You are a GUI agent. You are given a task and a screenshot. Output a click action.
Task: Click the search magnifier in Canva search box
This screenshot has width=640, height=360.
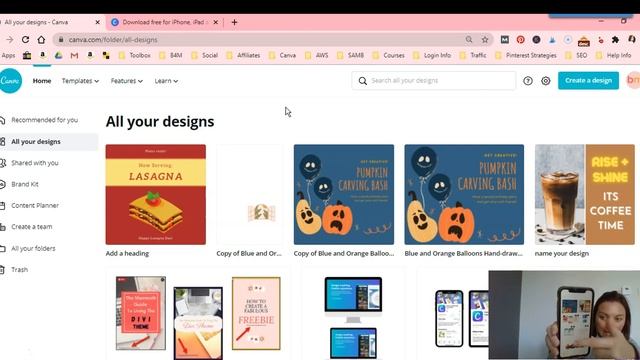tap(362, 81)
